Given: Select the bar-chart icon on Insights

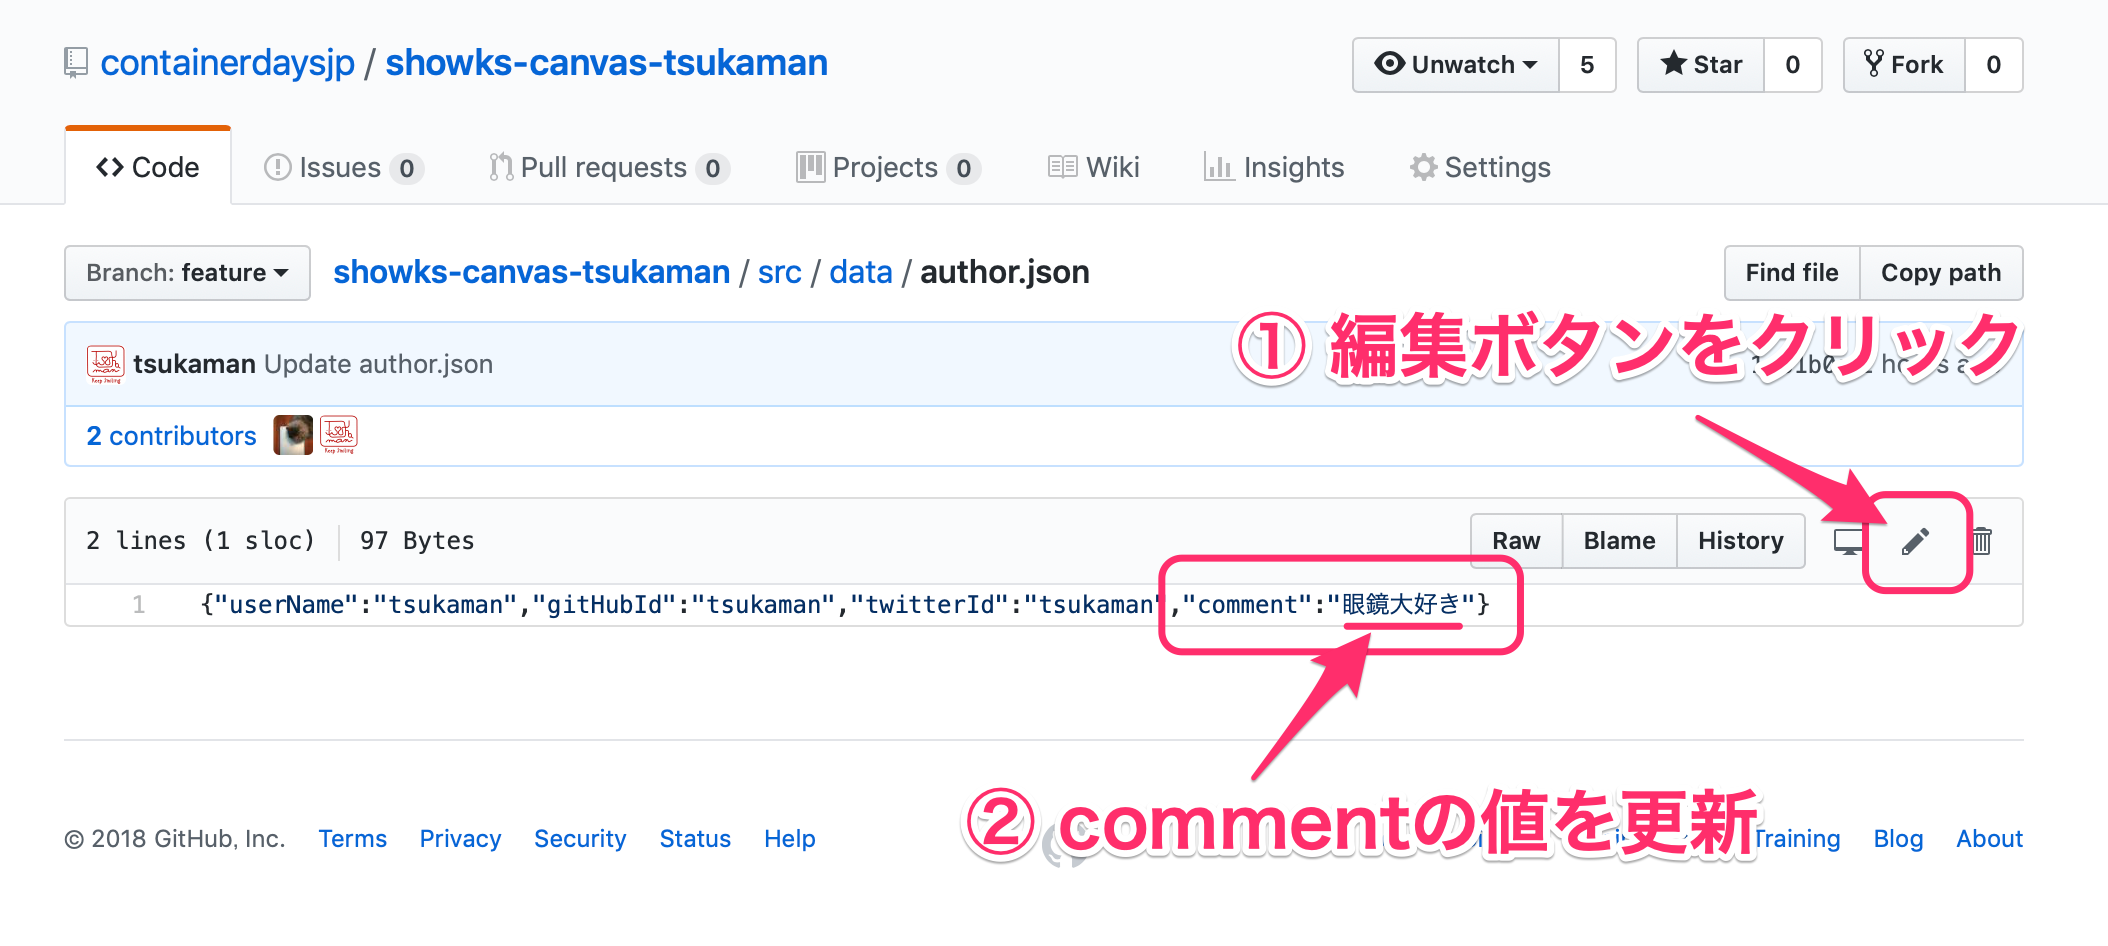Looking at the screenshot, I should point(1220,167).
